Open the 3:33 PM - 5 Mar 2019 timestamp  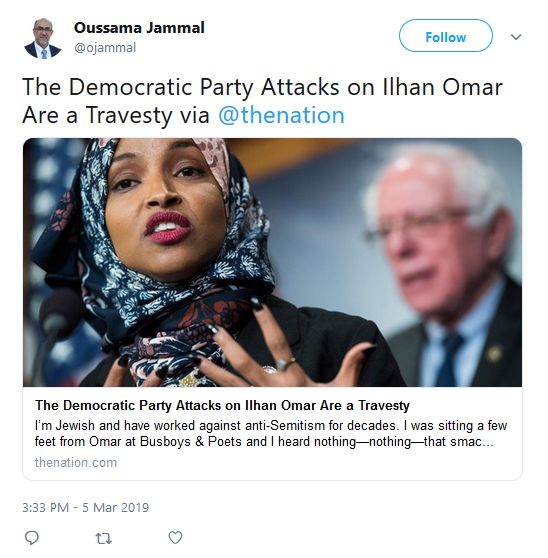tap(85, 507)
